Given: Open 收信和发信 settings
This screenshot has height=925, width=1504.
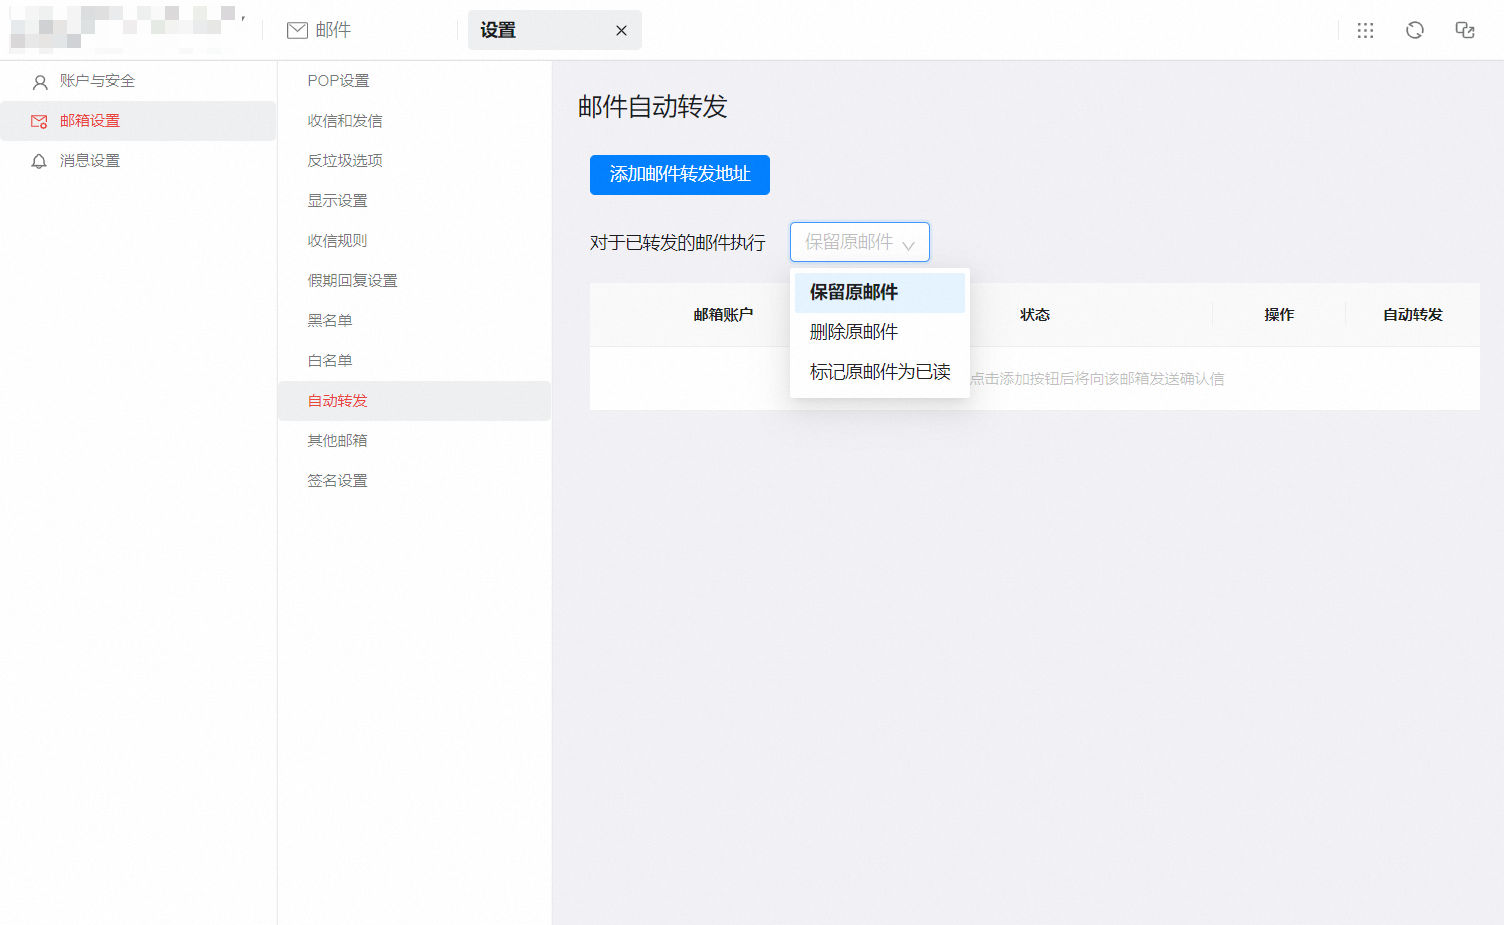Looking at the screenshot, I should click(x=414, y=121).
